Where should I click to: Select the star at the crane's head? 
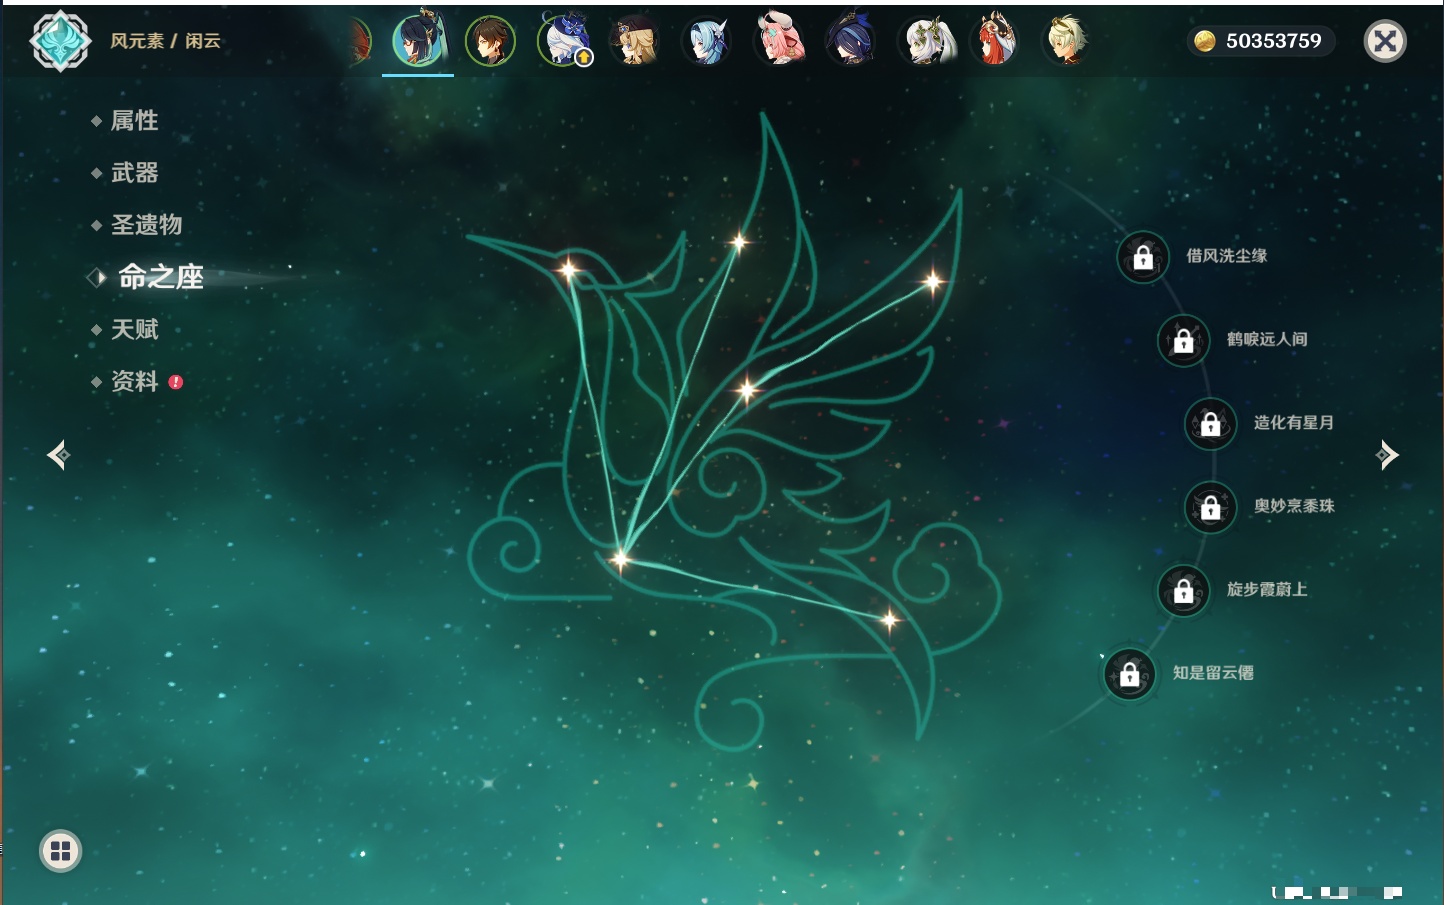pyautogui.click(x=568, y=269)
